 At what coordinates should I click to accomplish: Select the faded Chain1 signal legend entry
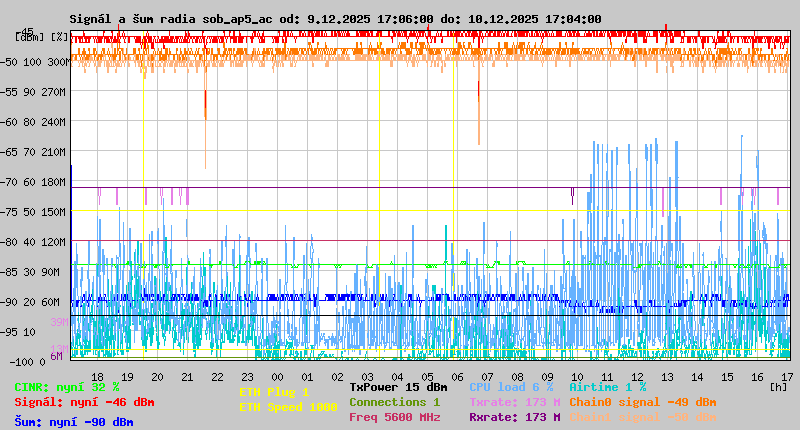pos(642,417)
